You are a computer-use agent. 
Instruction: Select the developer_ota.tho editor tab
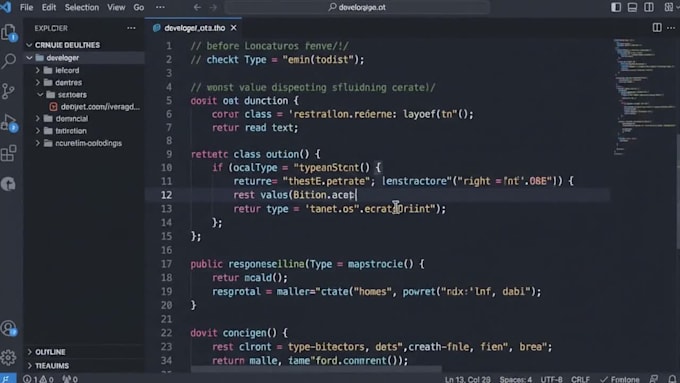click(x=193, y=28)
